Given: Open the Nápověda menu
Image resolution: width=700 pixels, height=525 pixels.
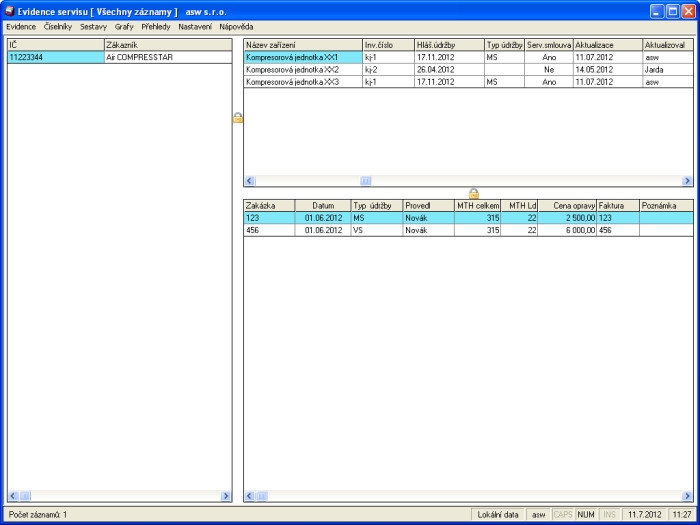Looking at the screenshot, I should 236,27.
